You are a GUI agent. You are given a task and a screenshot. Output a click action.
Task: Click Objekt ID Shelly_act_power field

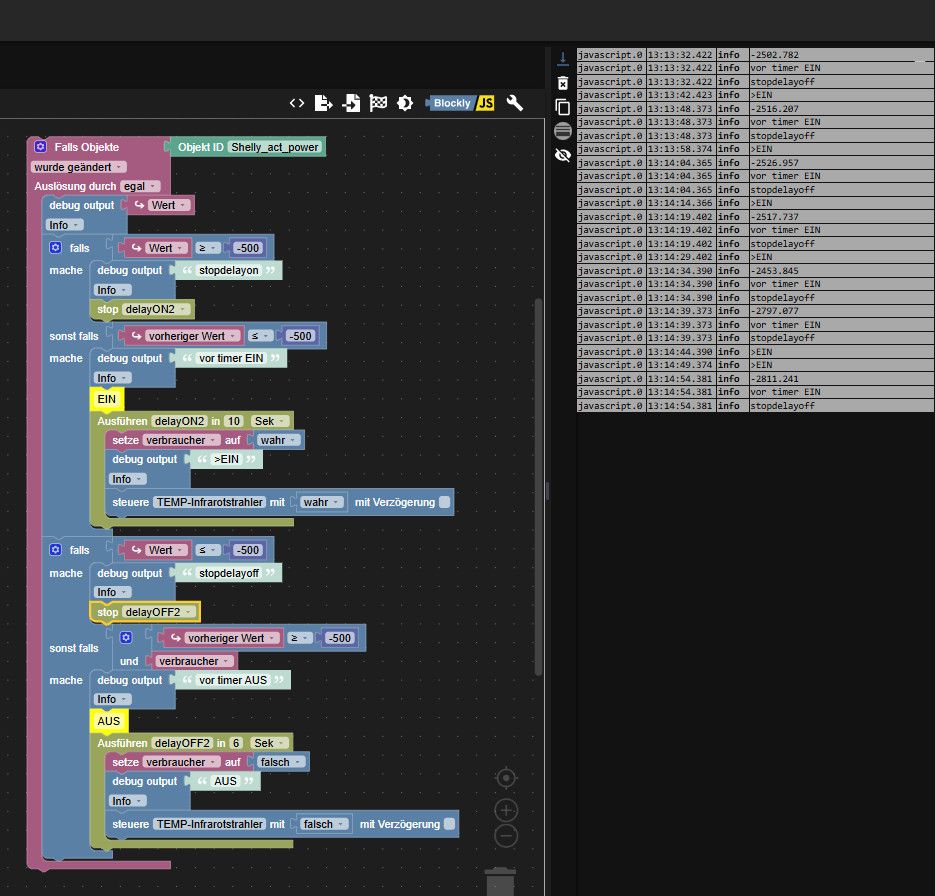275,147
